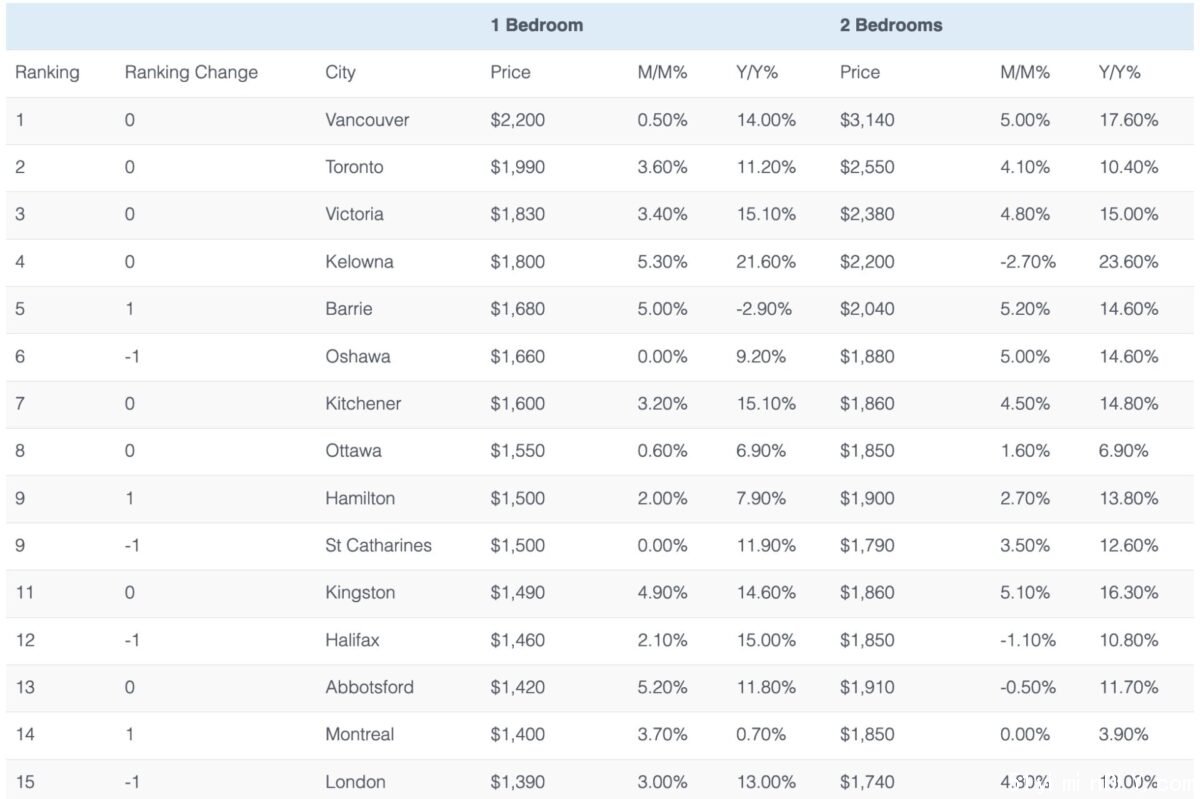Click the Hamilton city cell
This screenshot has width=1200, height=799.
[x=360, y=498]
